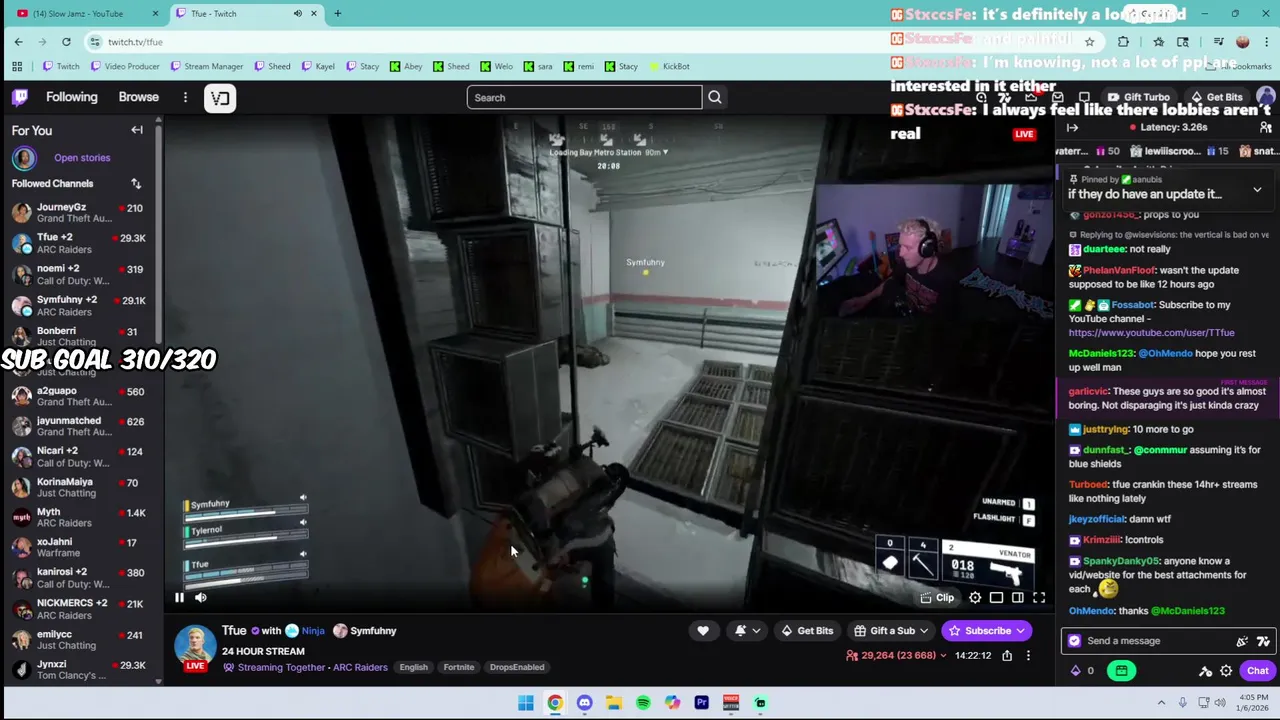Image resolution: width=1280 pixels, height=720 pixels.
Task: Open the Bits balance icon in chat
Action: pos(1076,671)
